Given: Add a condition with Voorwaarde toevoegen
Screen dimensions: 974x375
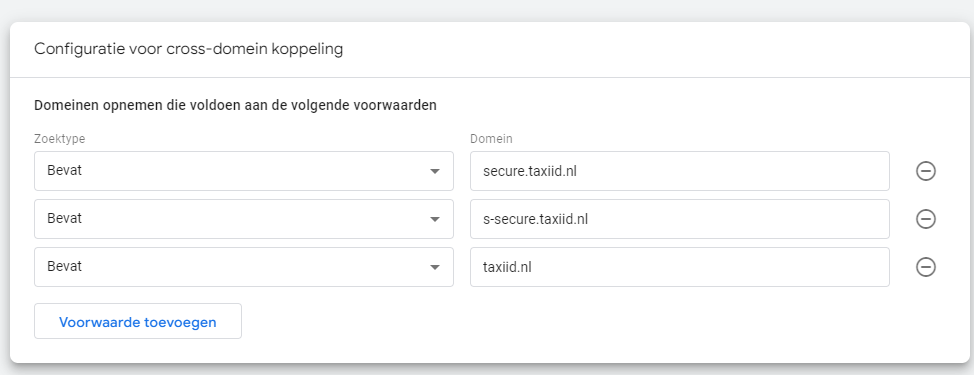Looking at the screenshot, I should click(x=138, y=322).
